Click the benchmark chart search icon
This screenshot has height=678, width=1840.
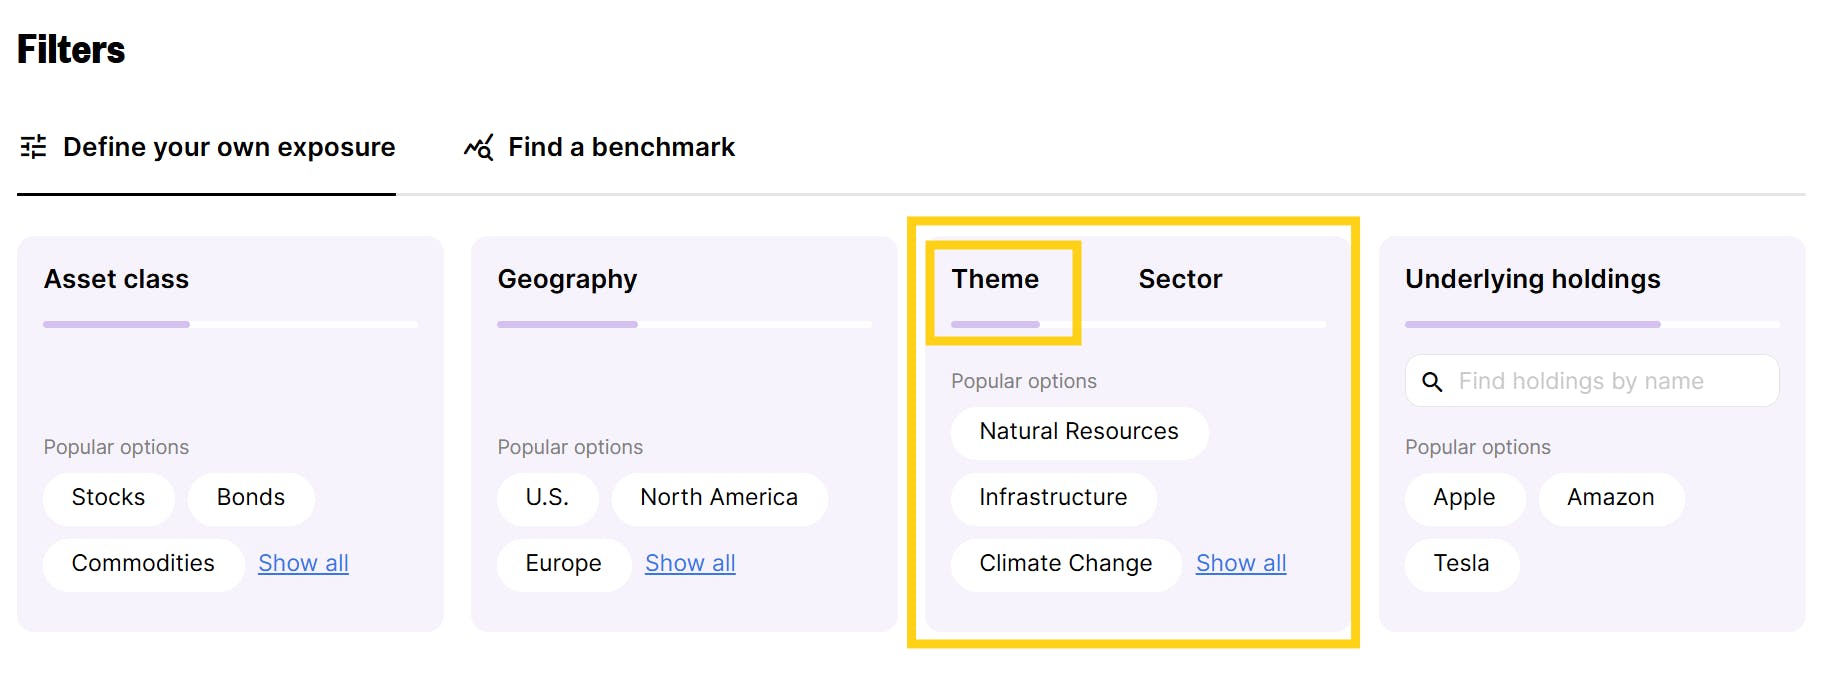pos(478,147)
